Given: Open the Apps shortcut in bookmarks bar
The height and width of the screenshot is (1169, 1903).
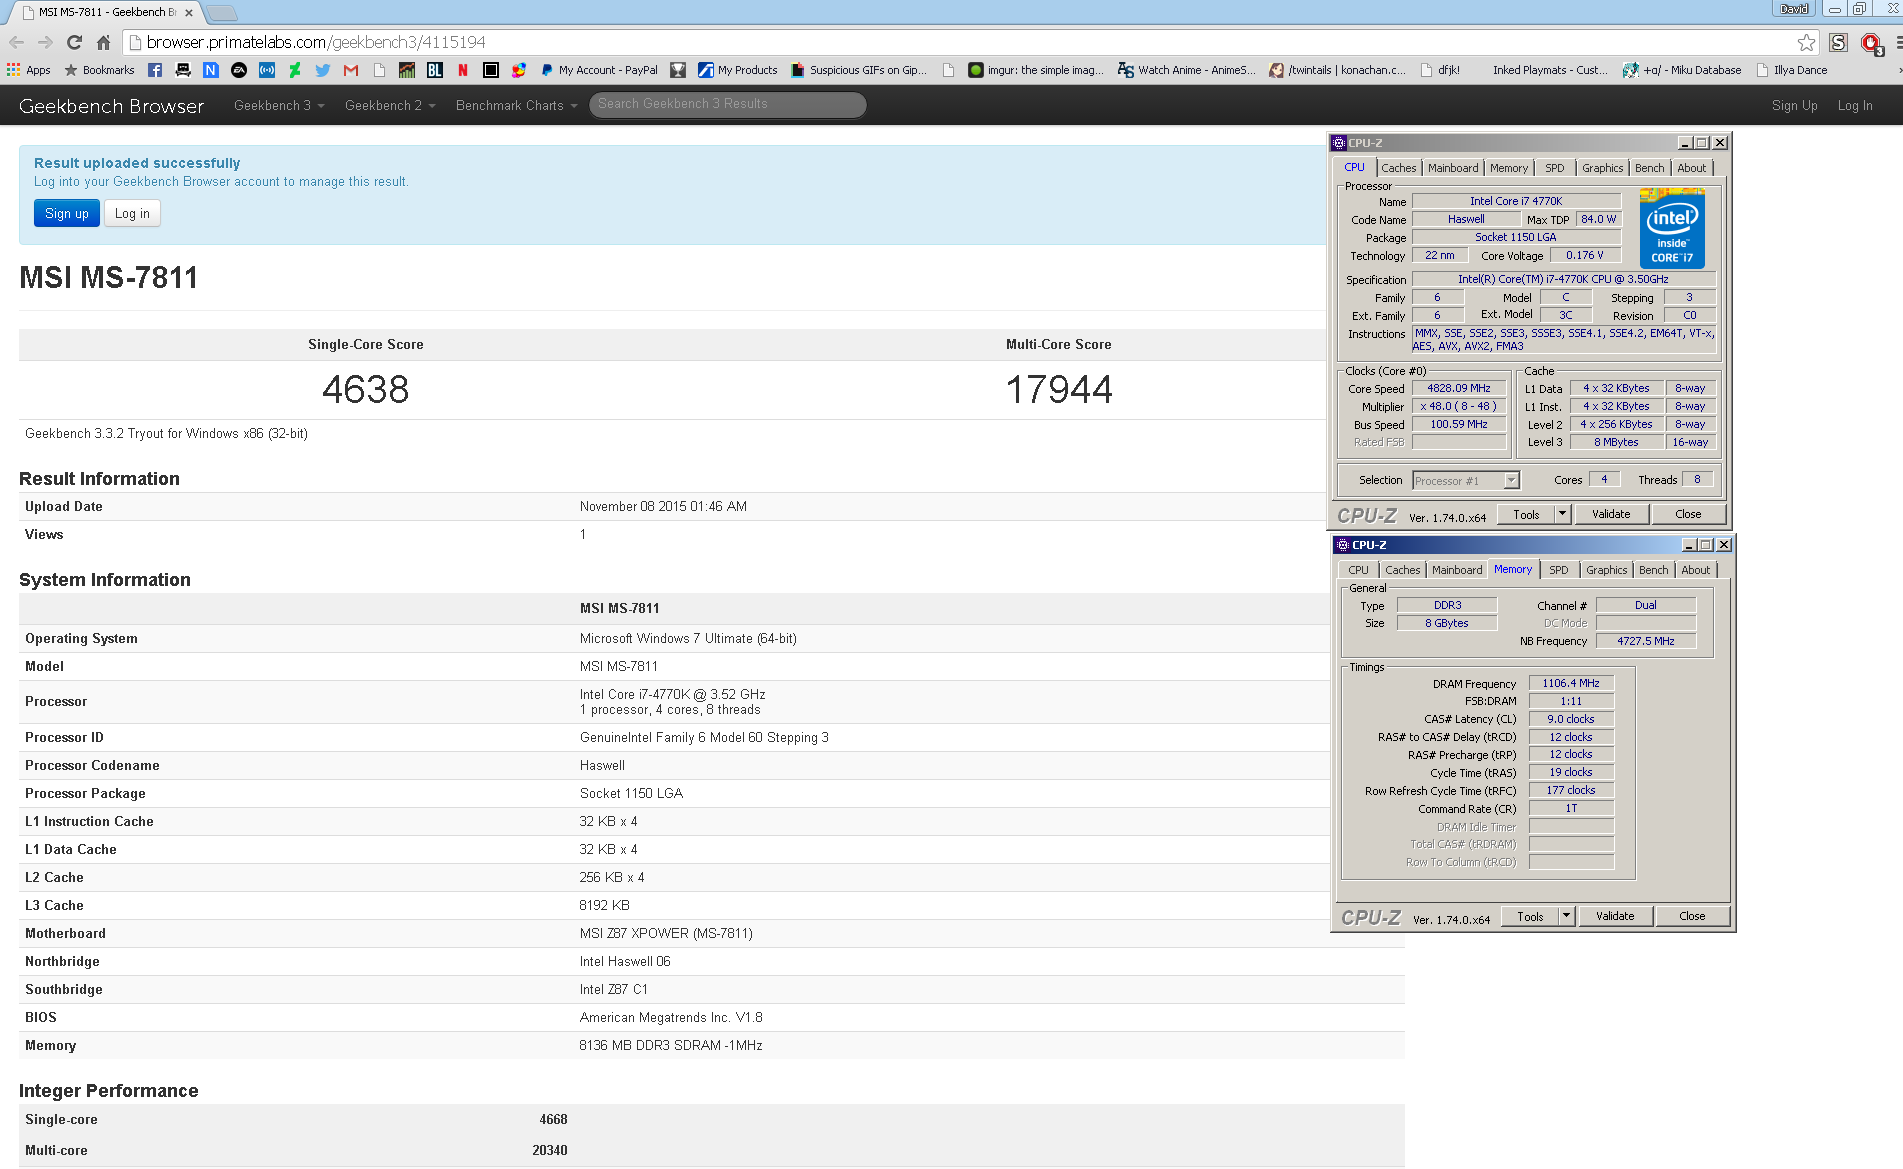Looking at the screenshot, I should [29, 70].
